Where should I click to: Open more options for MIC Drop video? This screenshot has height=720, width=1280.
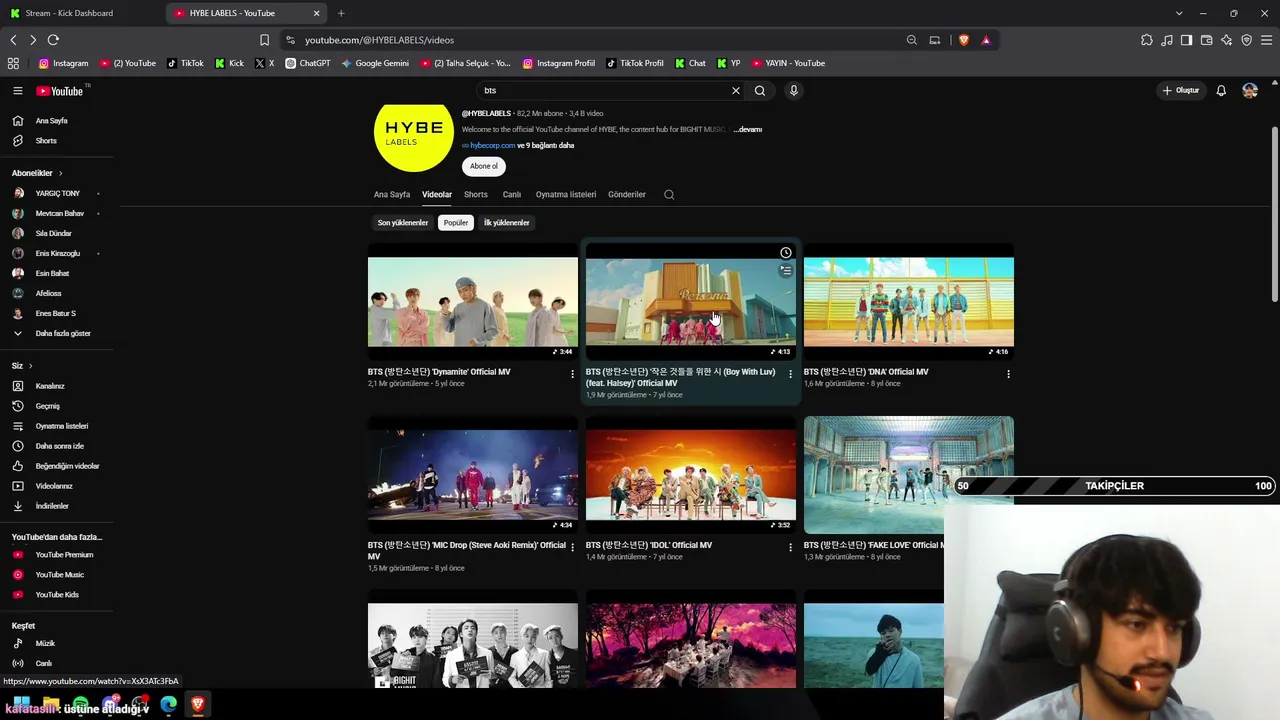tap(573, 548)
